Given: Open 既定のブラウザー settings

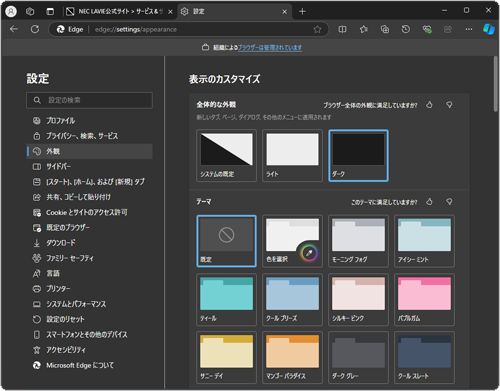Looking at the screenshot, I should (89, 228).
